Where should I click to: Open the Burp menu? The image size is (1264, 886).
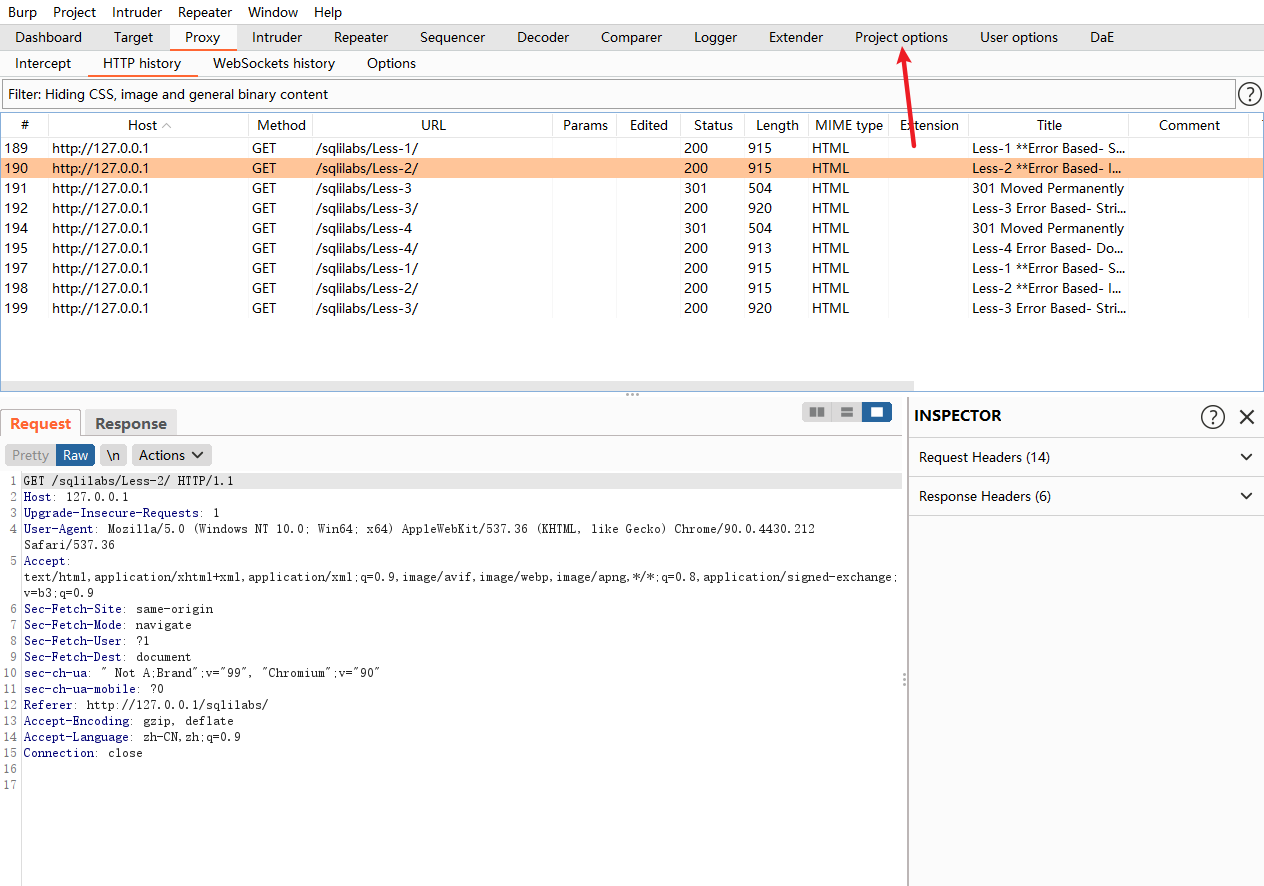22,12
